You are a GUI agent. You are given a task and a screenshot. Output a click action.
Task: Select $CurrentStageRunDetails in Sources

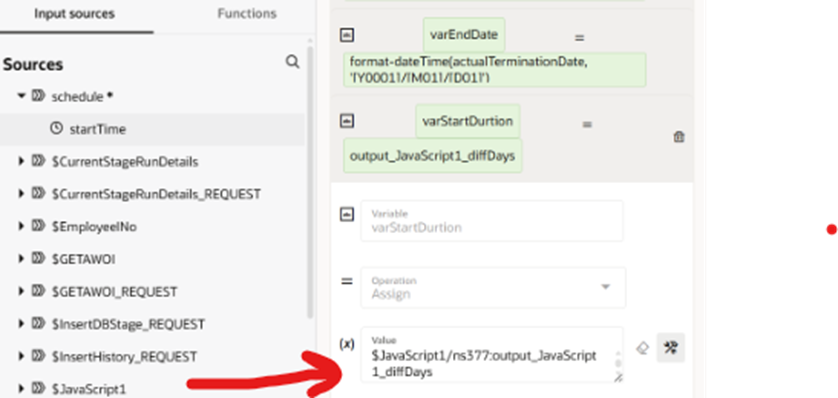(x=125, y=162)
